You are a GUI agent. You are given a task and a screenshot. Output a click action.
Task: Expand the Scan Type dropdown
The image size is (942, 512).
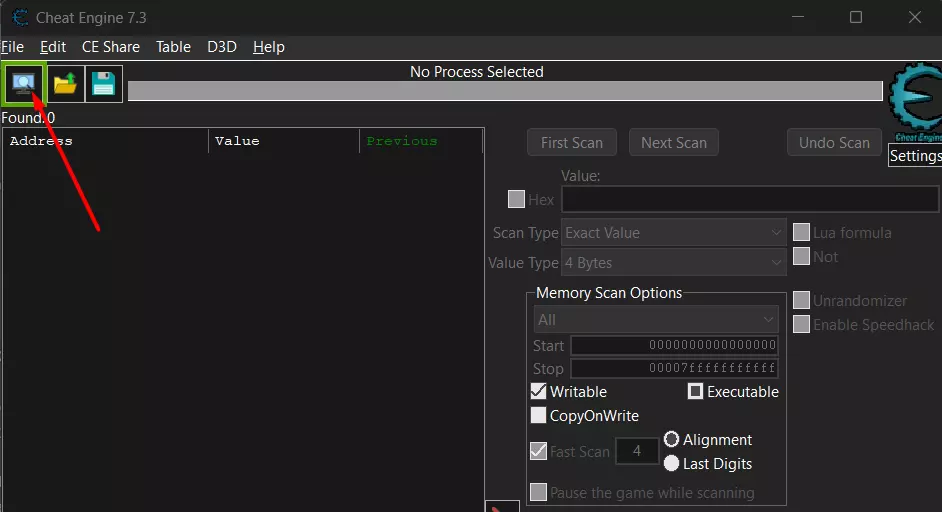673,233
